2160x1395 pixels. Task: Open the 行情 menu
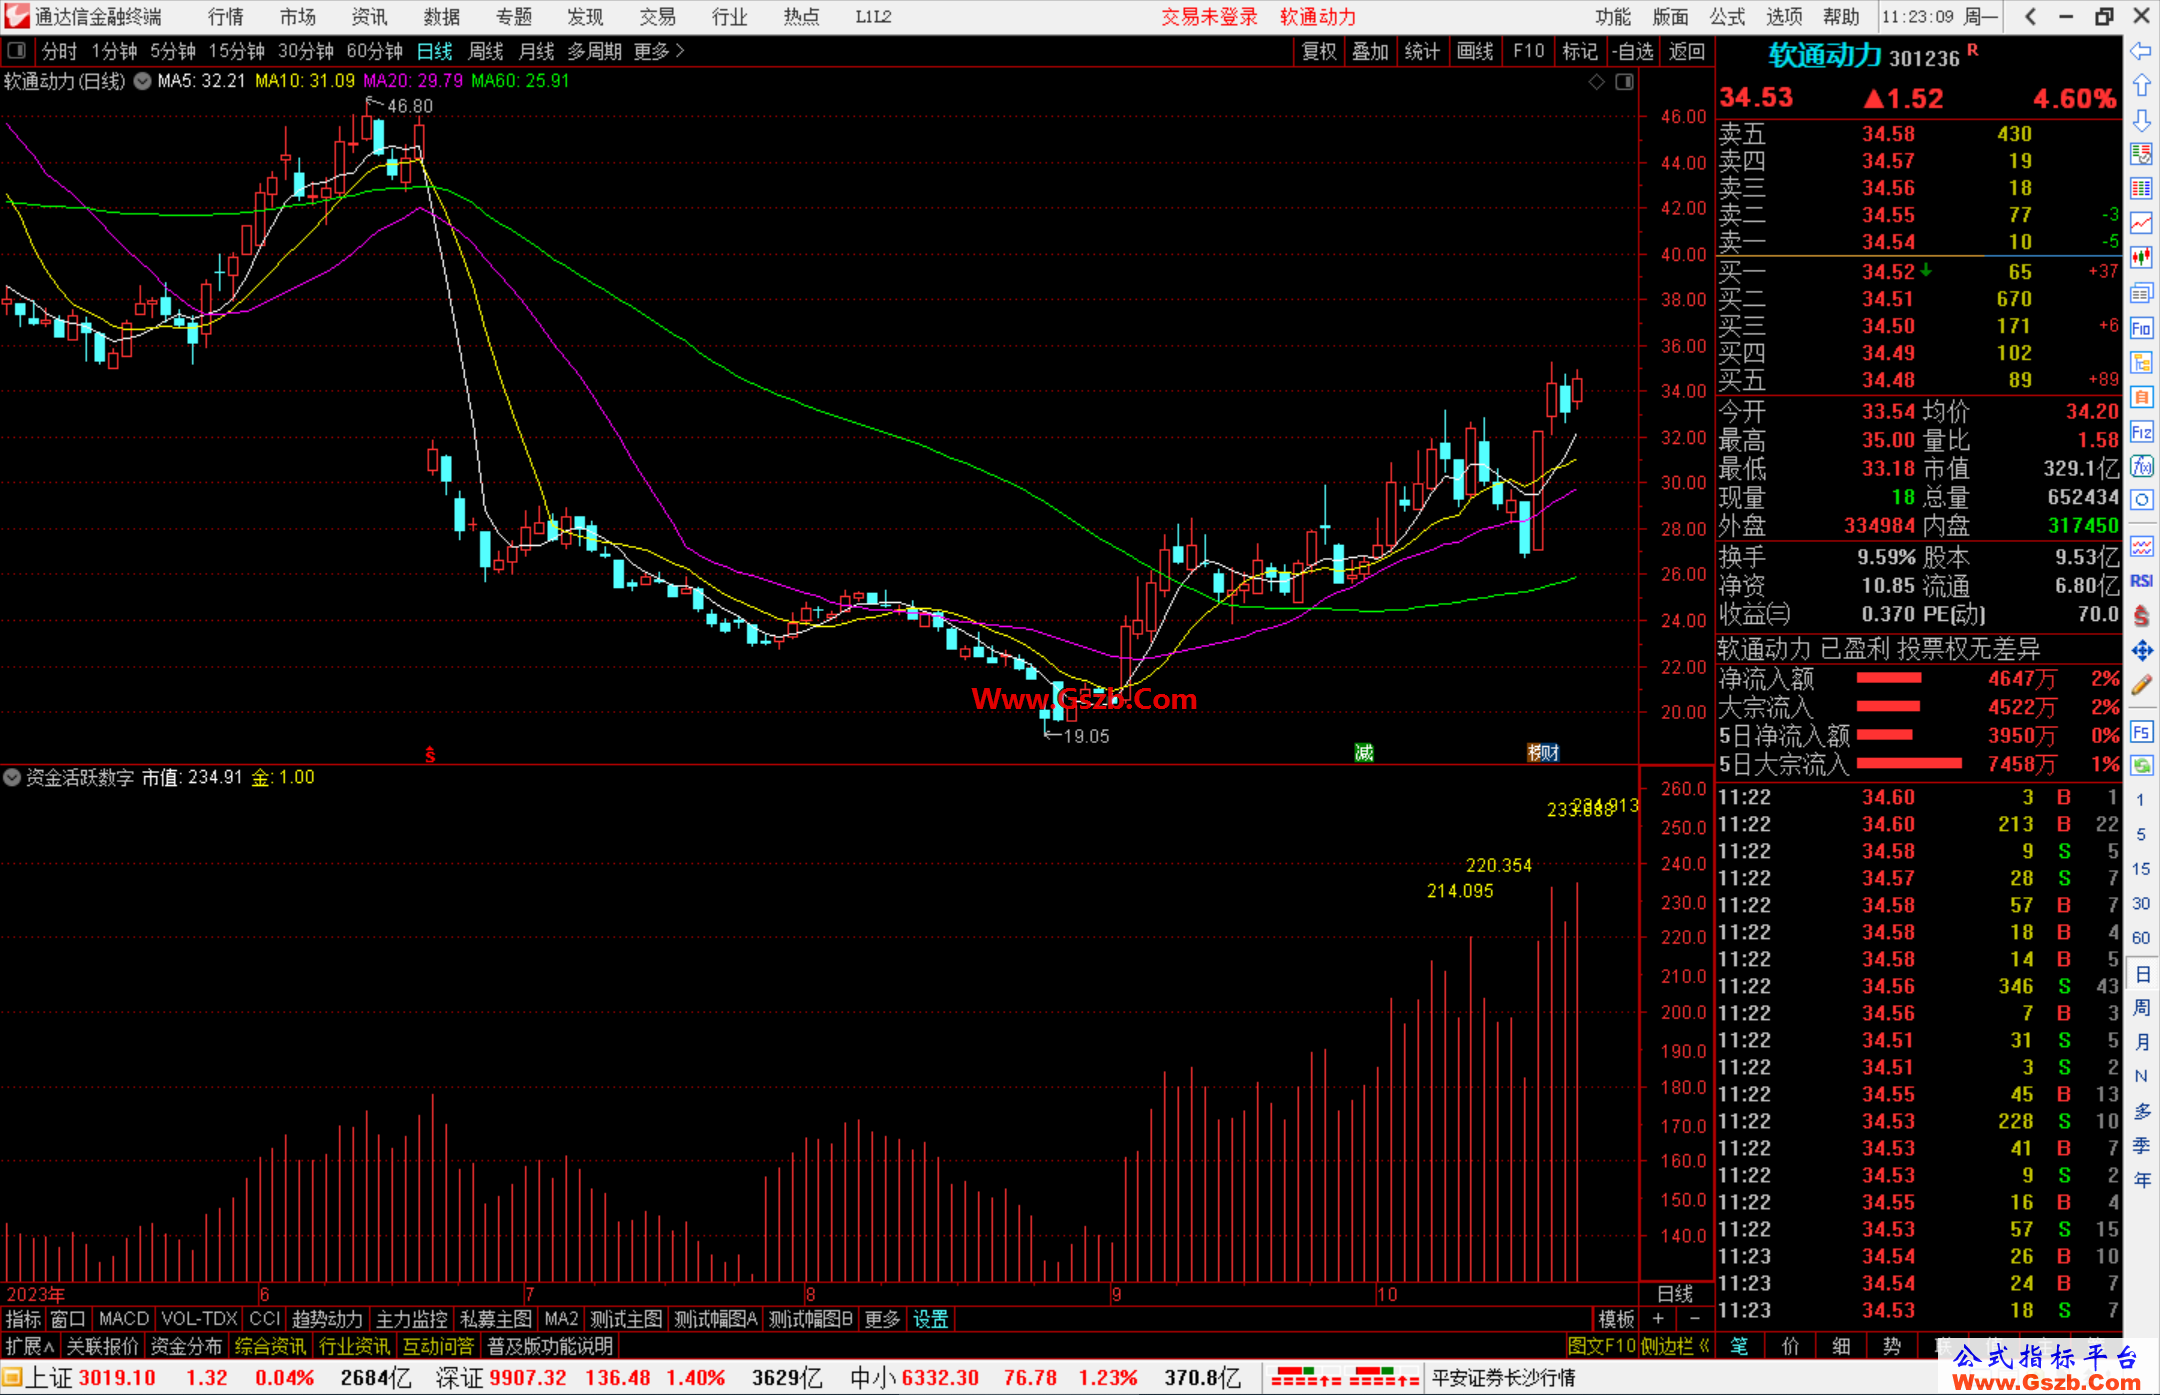(x=226, y=17)
